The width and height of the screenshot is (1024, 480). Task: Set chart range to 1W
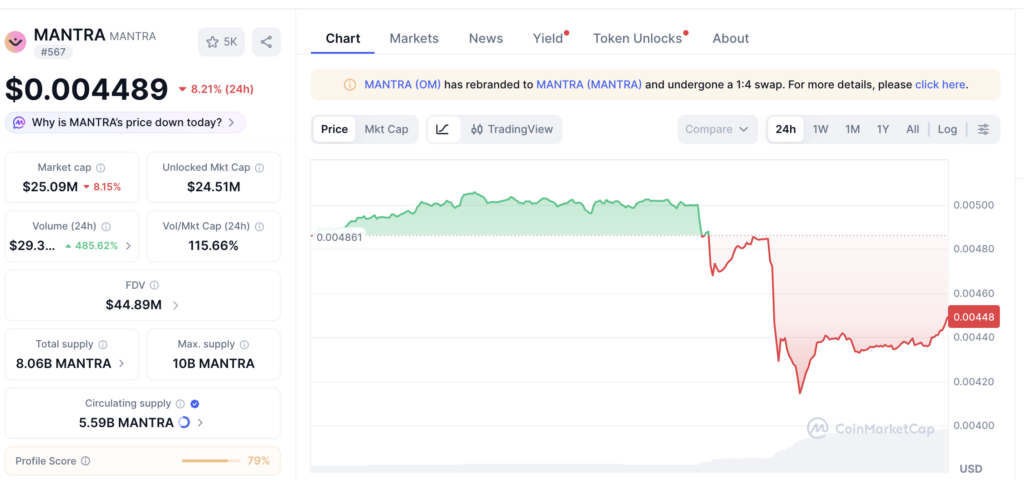(x=820, y=129)
